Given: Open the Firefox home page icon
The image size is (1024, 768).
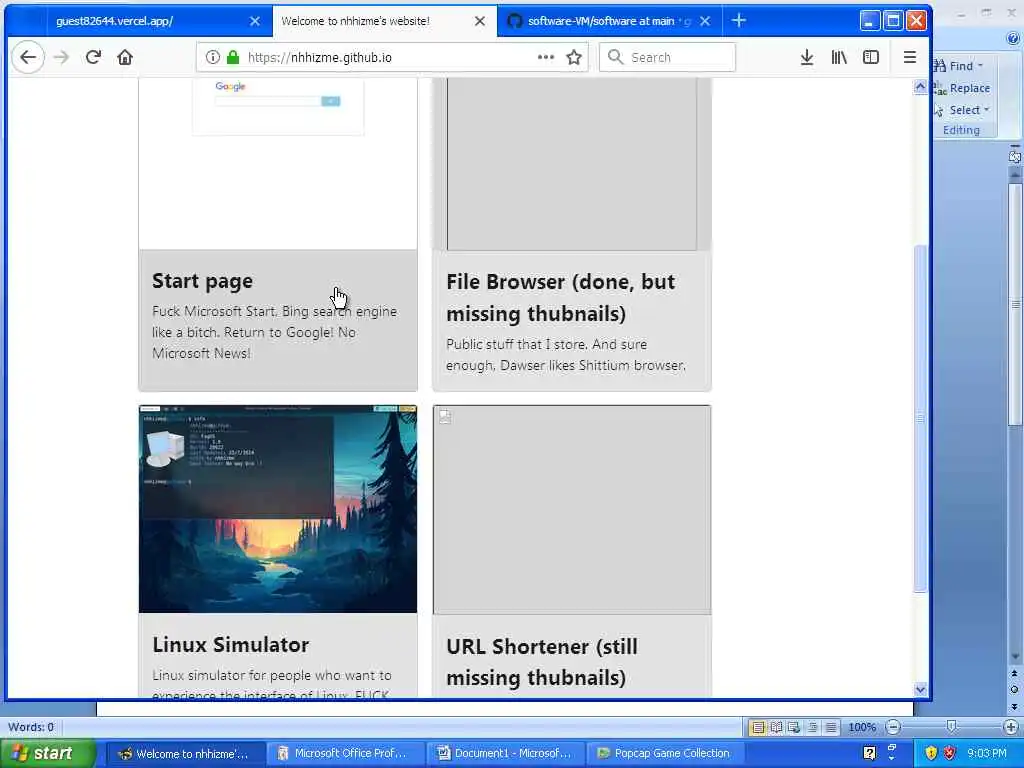Looking at the screenshot, I should 125,57.
